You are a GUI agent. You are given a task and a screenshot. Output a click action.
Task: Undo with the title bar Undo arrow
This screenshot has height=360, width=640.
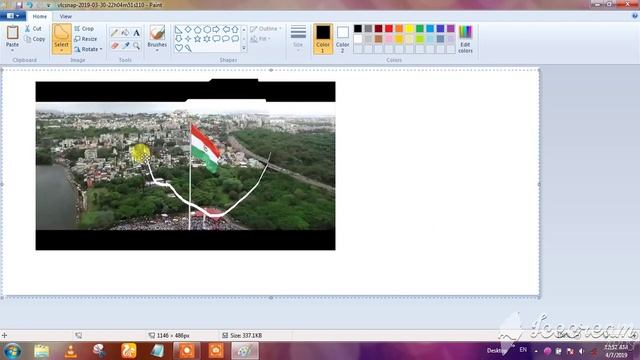click(x=30, y=5)
